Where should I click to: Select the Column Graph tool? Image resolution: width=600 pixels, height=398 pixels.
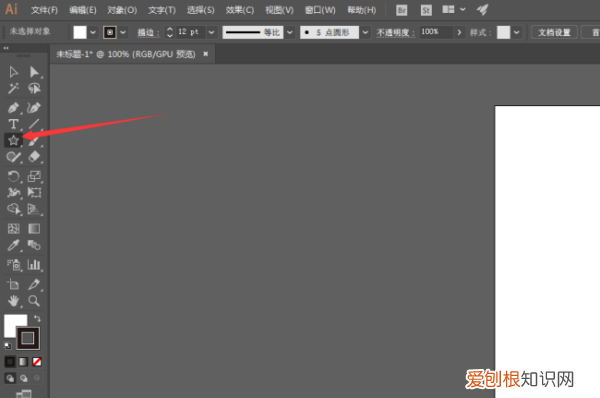pos(34,265)
